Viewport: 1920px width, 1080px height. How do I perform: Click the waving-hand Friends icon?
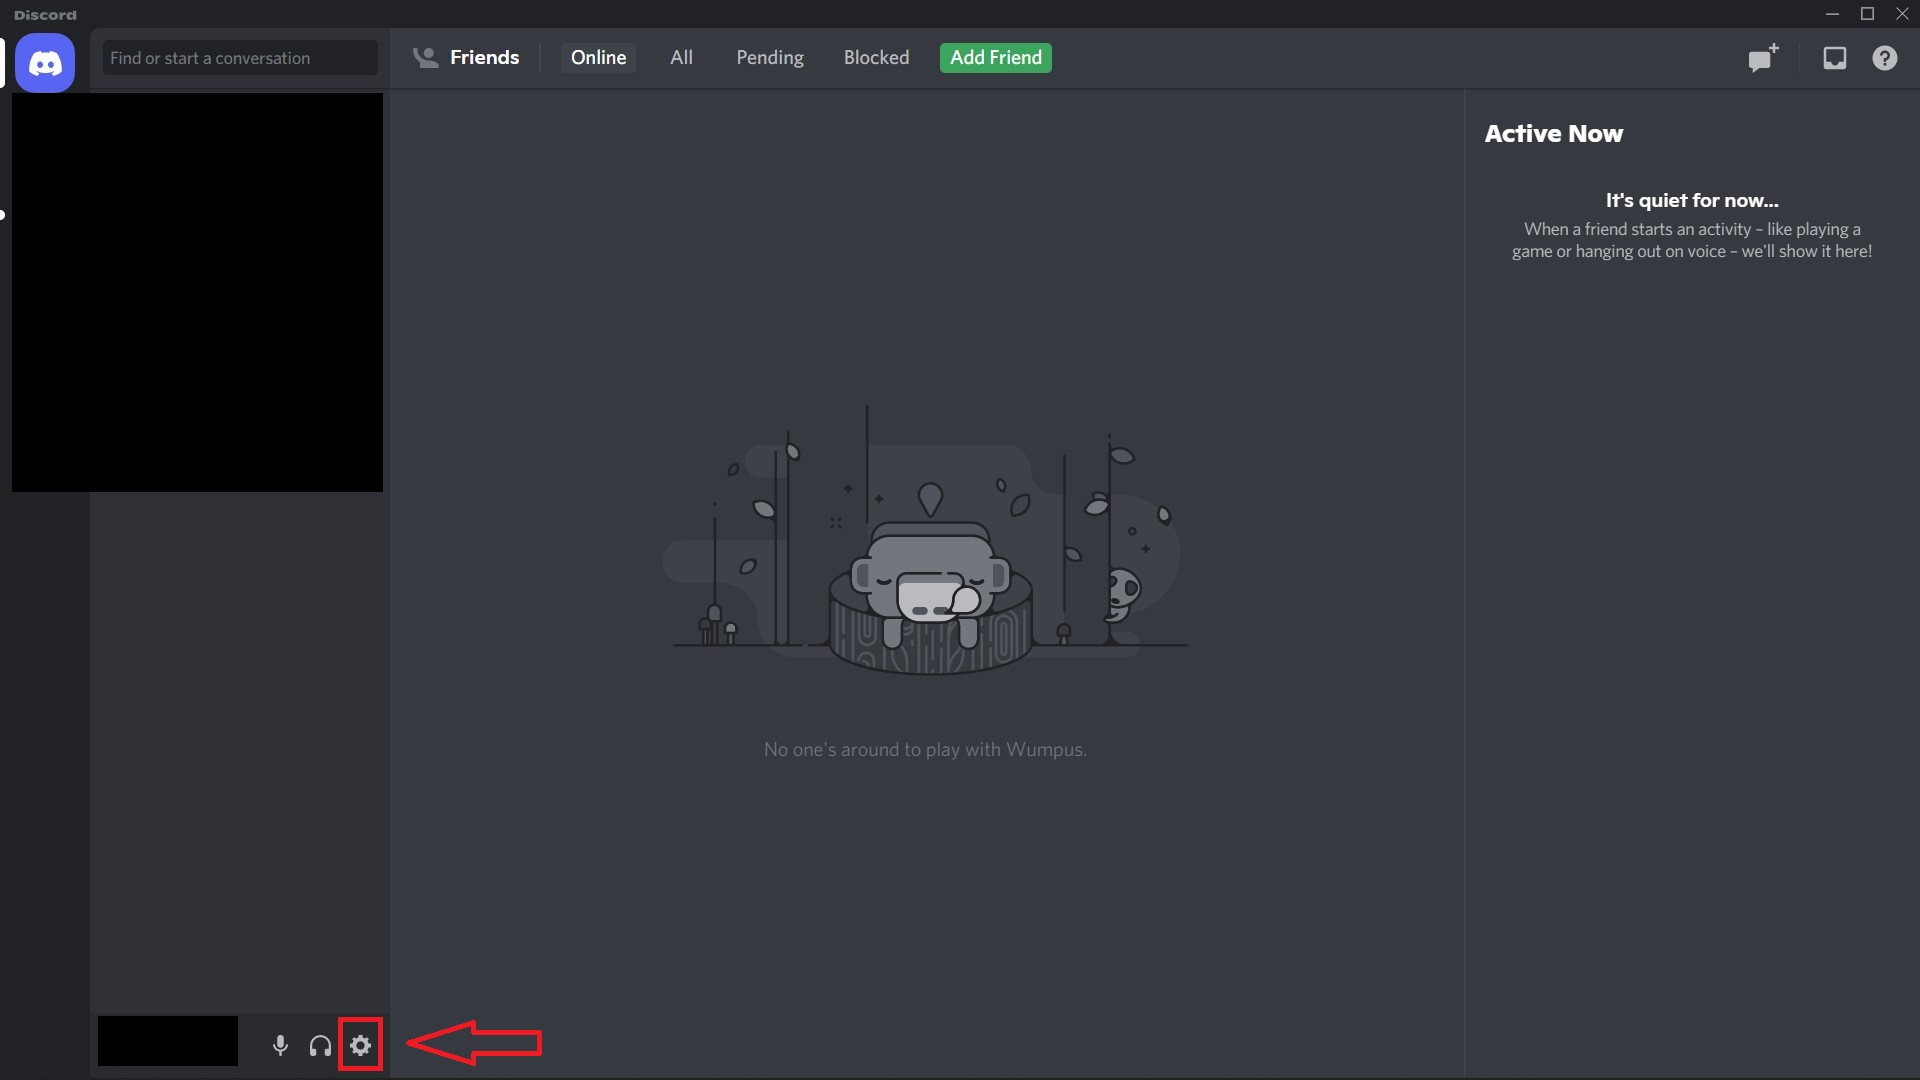425,57
